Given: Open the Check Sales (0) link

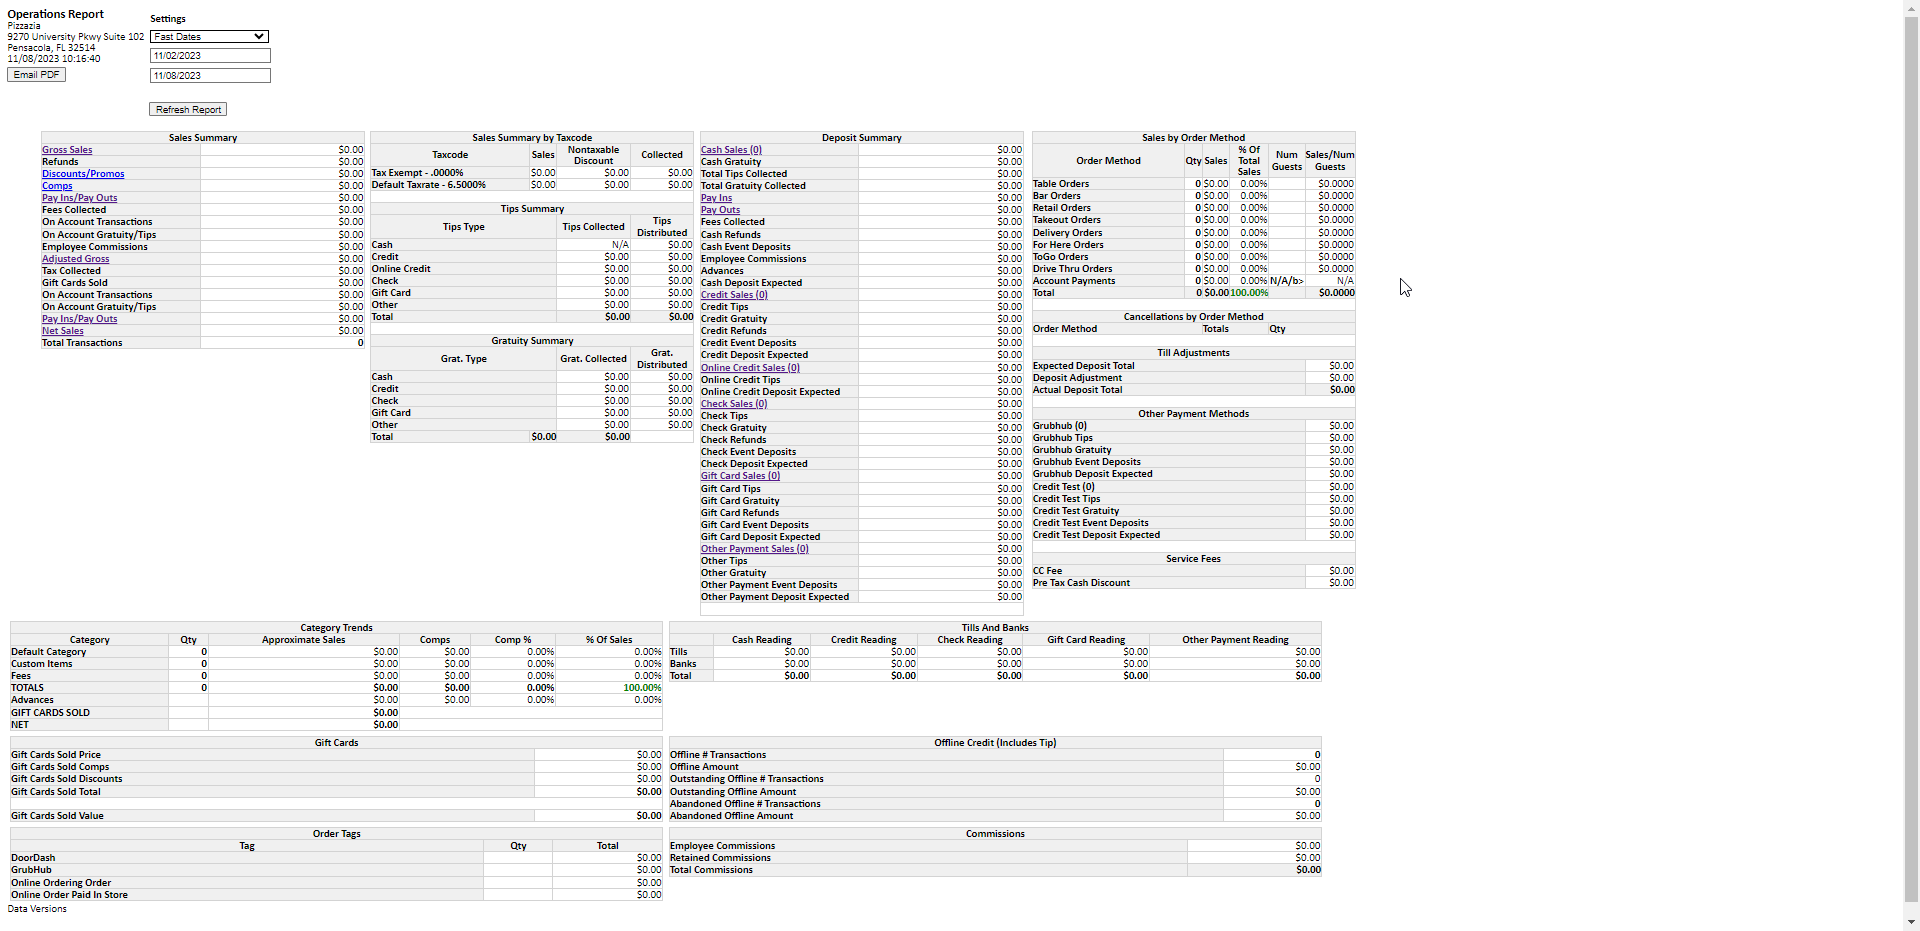Looking at the screenshot, I should pyautogui.click(x=734, y=404).
